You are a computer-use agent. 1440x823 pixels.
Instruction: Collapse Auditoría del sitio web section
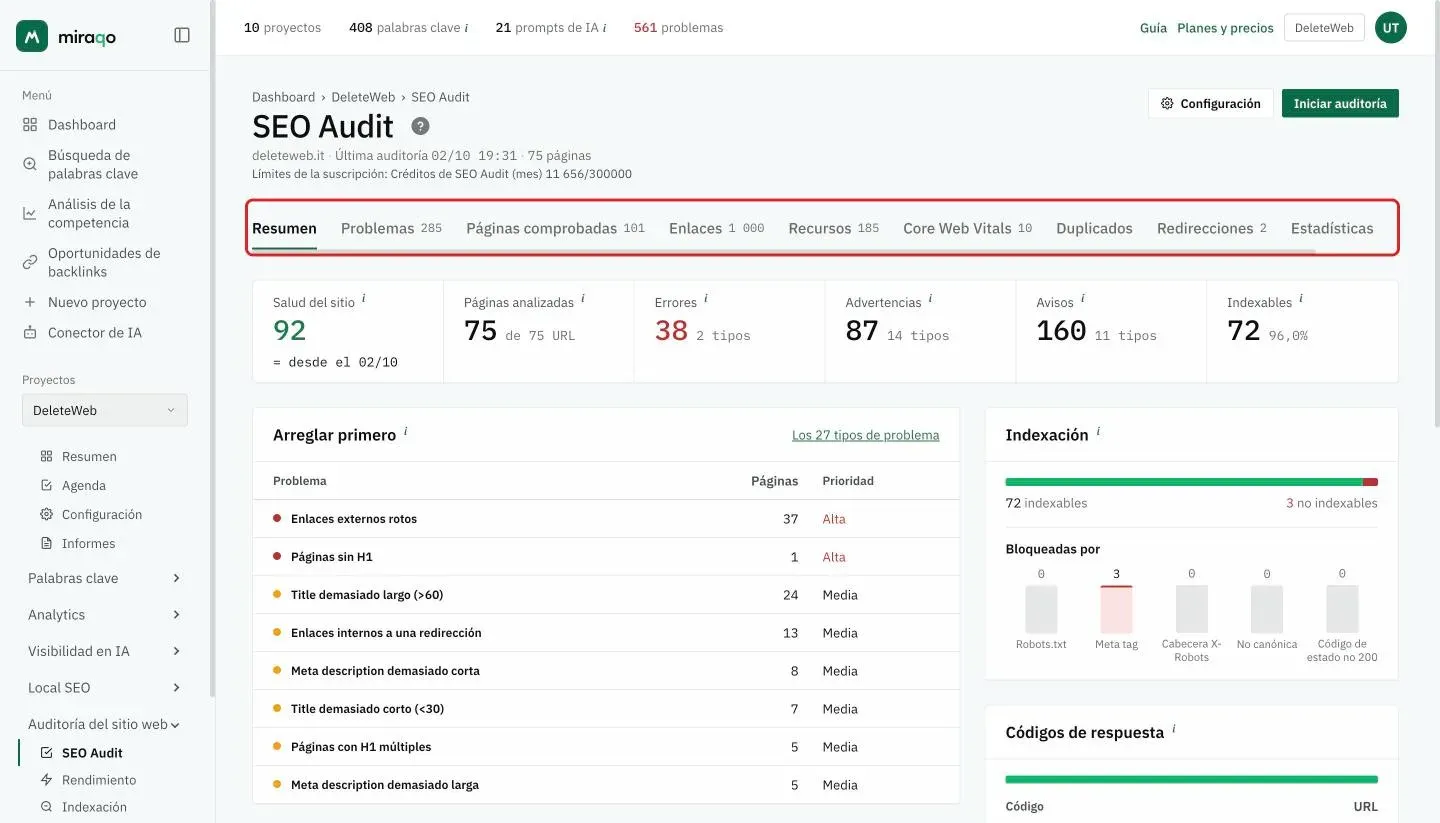pos(105,724)
